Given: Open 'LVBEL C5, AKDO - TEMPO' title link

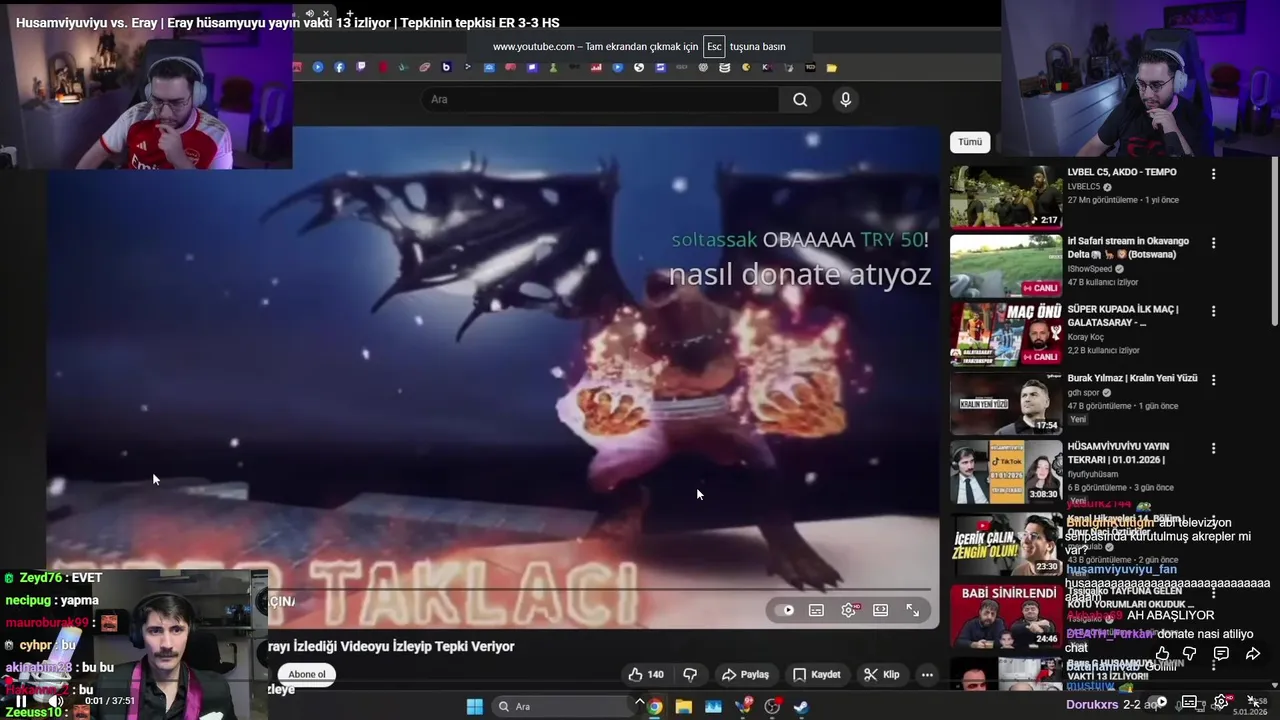Looking at the screenshot, I should point(1121,172).
